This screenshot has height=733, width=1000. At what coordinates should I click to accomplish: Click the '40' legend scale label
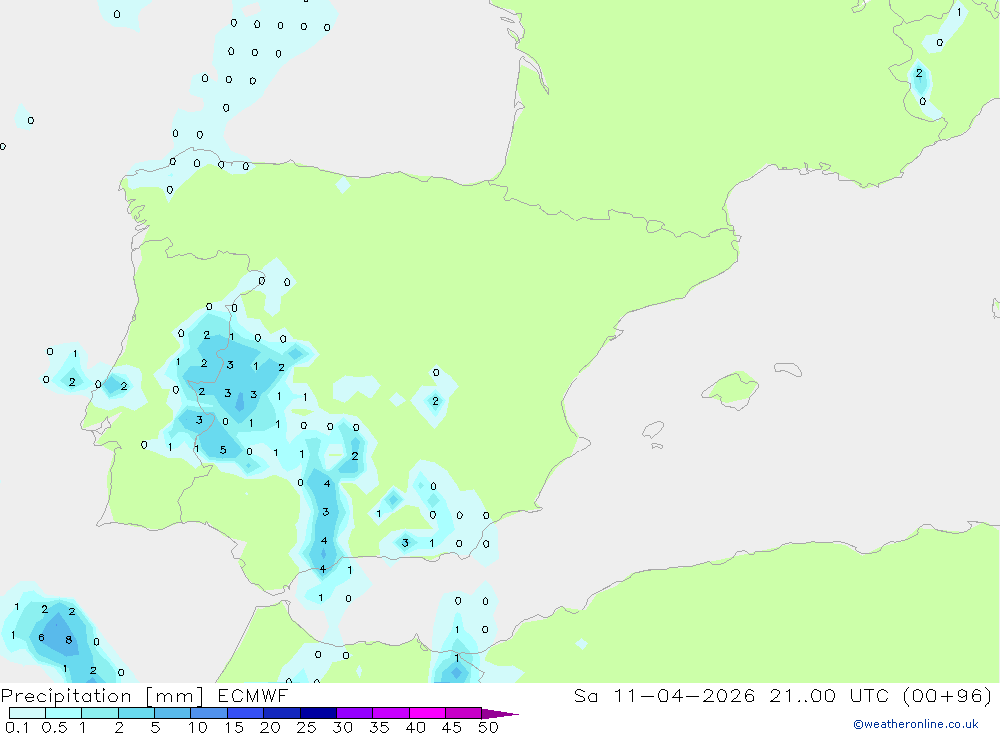(415, 727)
